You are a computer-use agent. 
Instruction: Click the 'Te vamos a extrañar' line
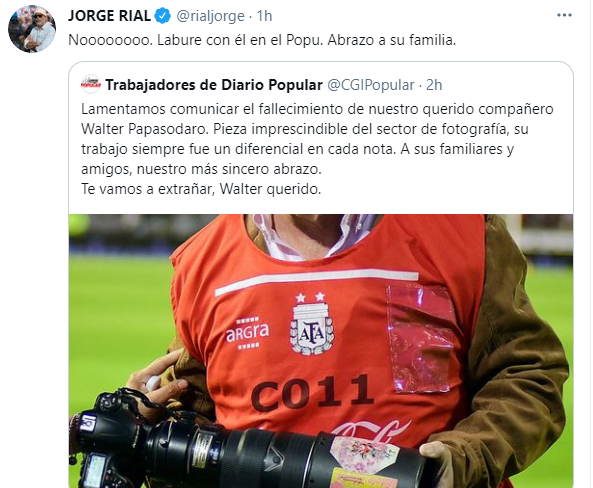point(201,189)
